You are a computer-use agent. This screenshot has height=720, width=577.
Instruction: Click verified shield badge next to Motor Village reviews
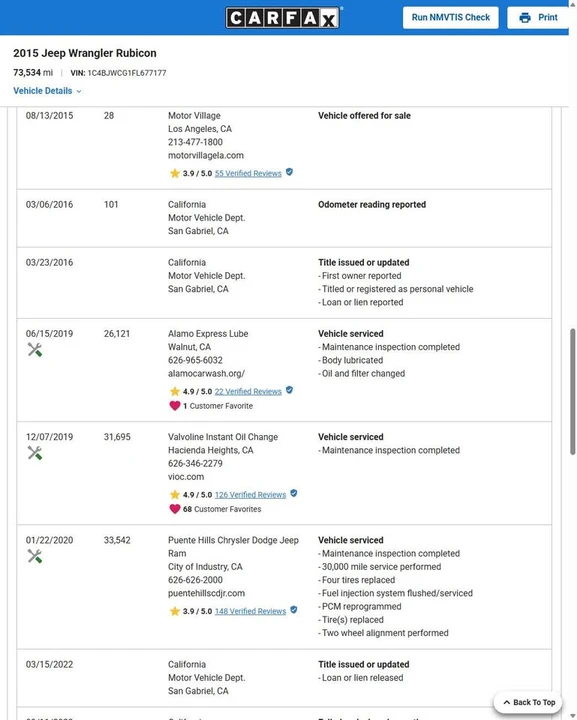289,172
